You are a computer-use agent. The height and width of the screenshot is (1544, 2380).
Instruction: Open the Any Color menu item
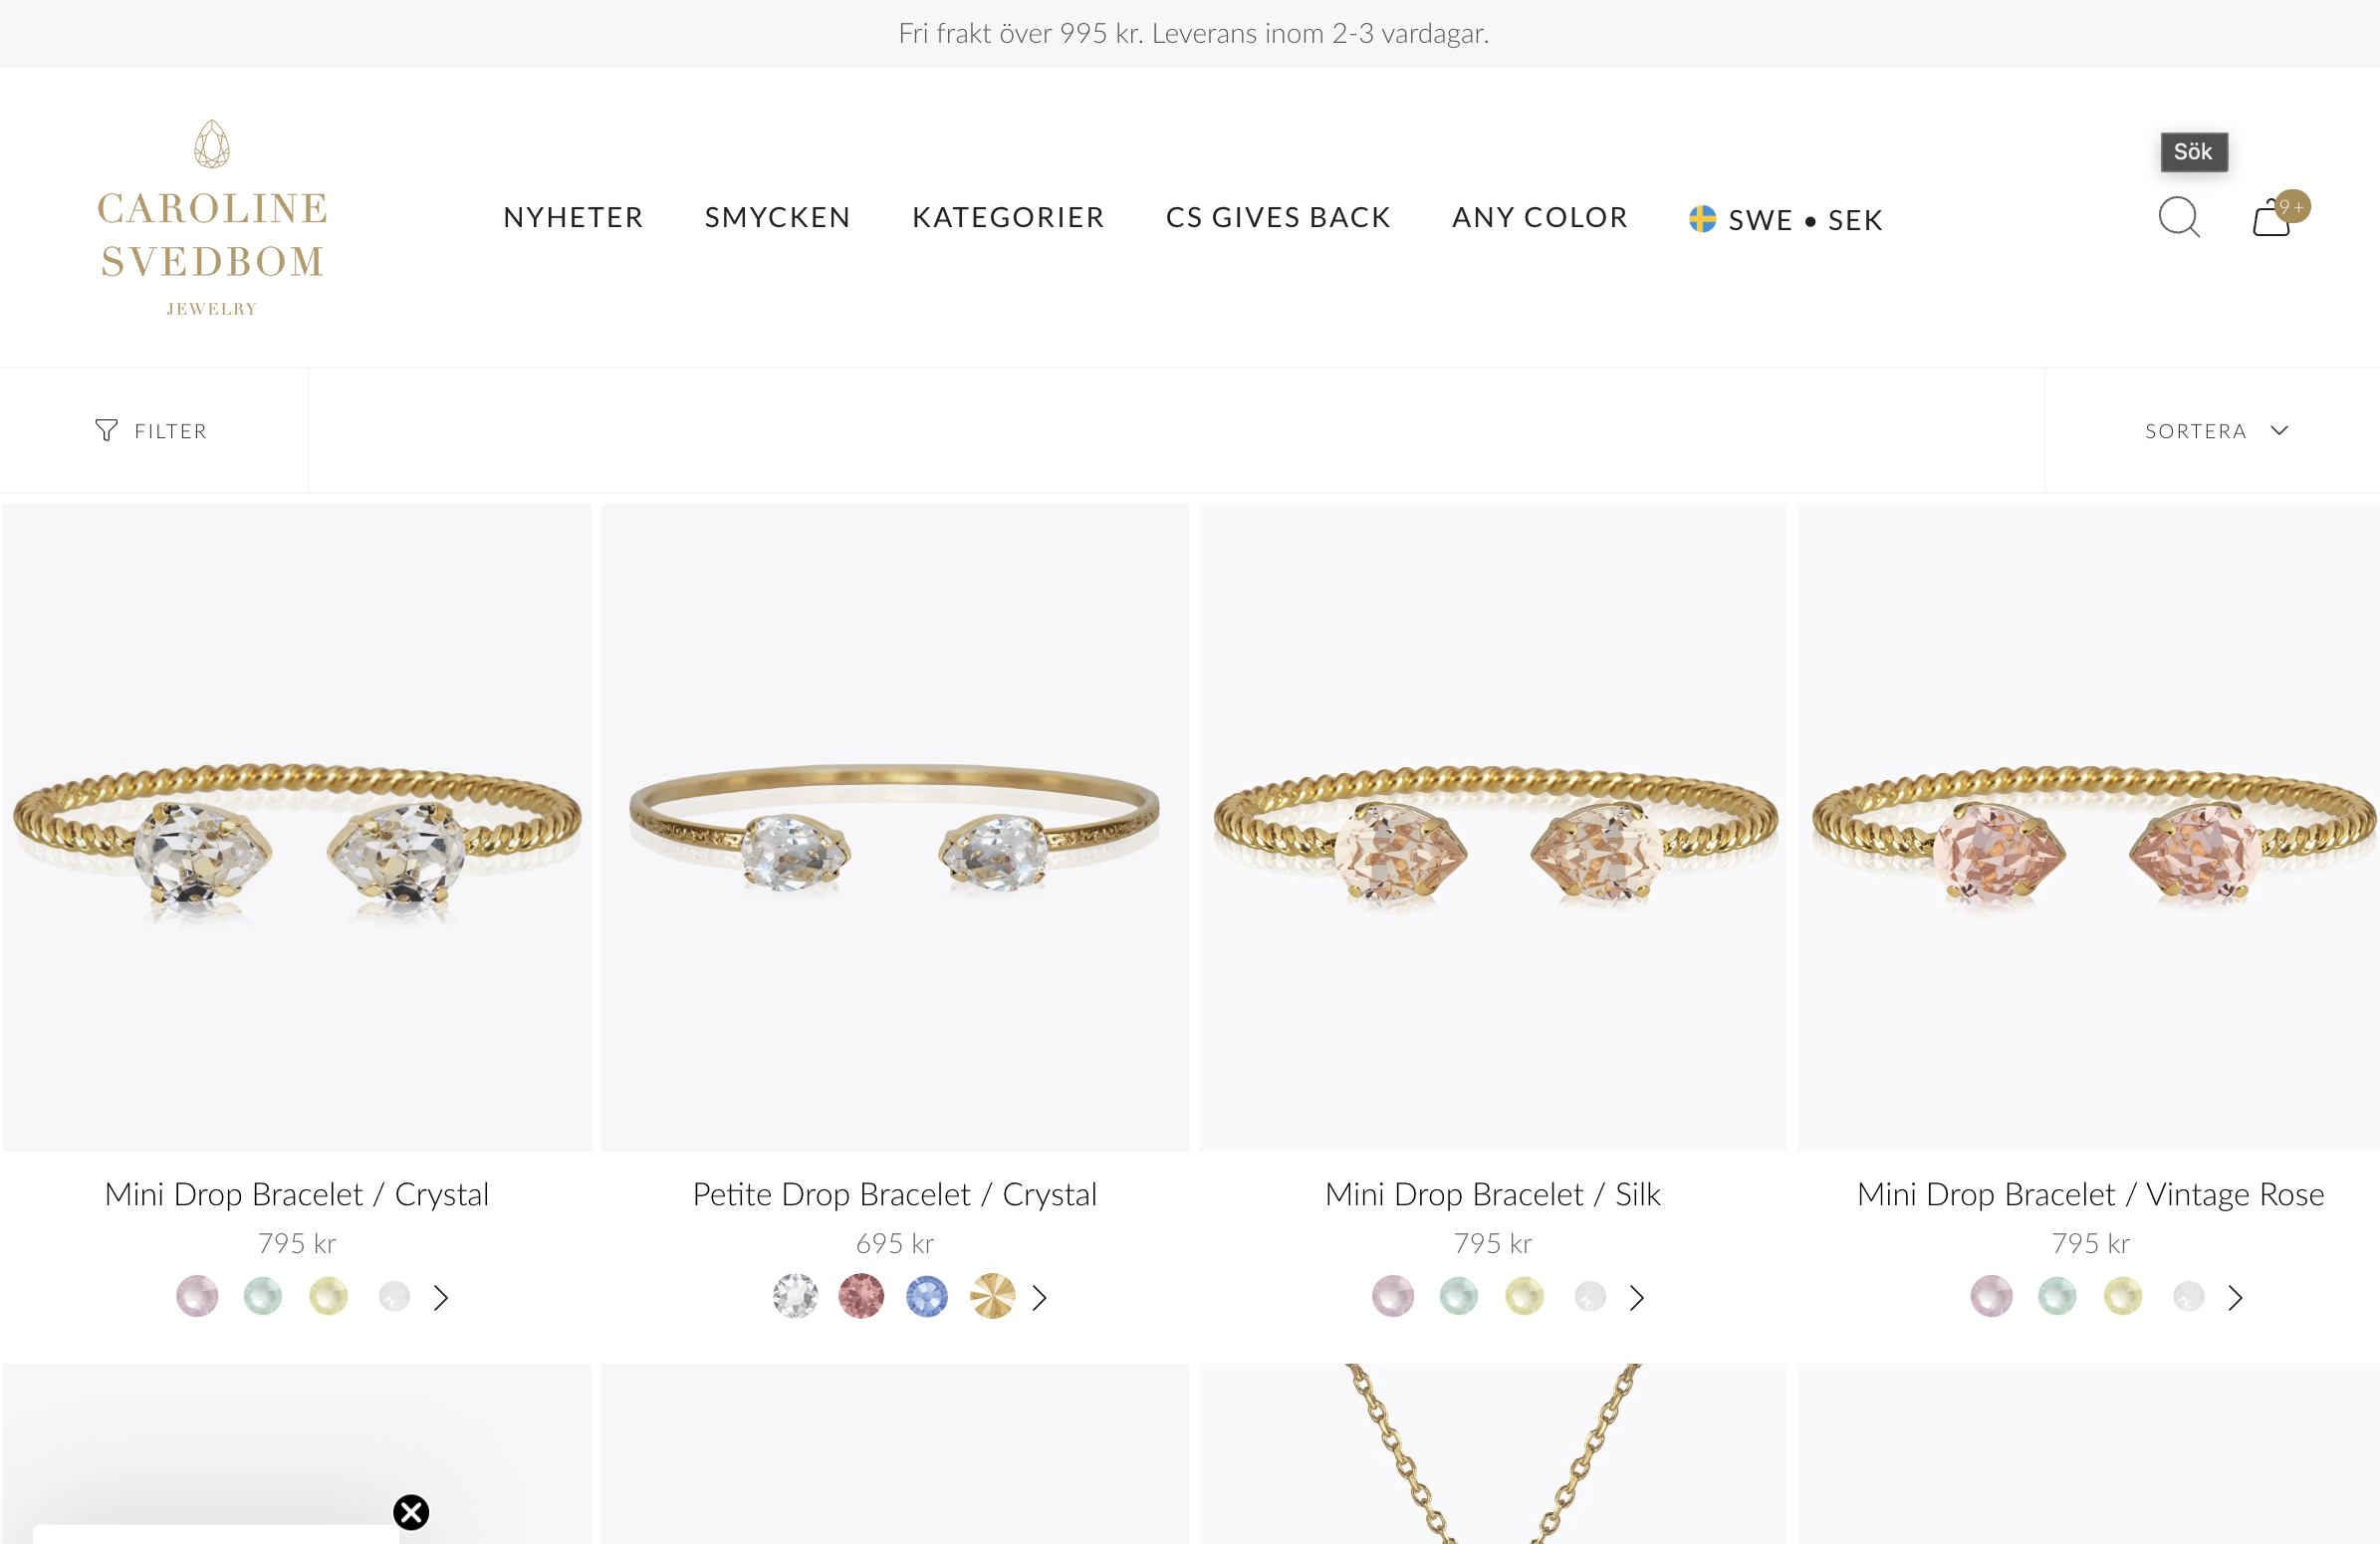click(1540, 217)
